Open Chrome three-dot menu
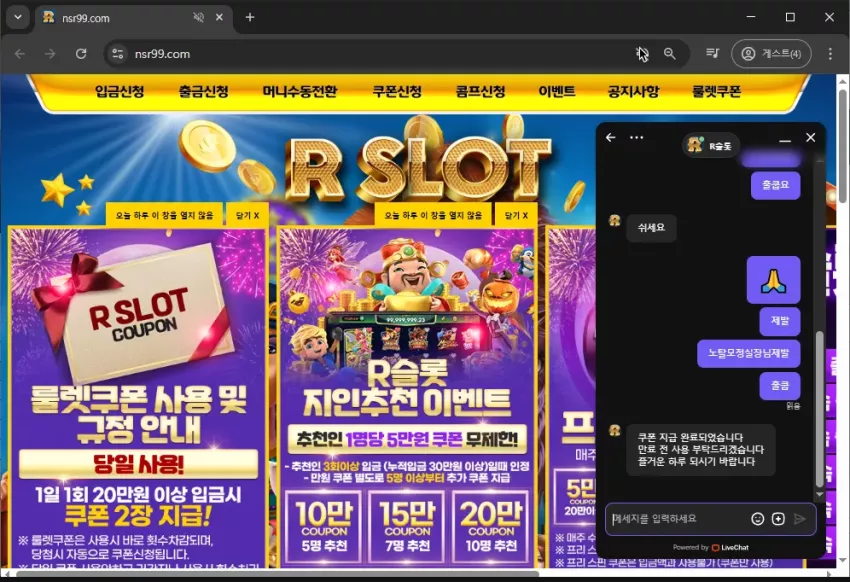Screen dimensions: 850x582 click(x=830, y=54)
